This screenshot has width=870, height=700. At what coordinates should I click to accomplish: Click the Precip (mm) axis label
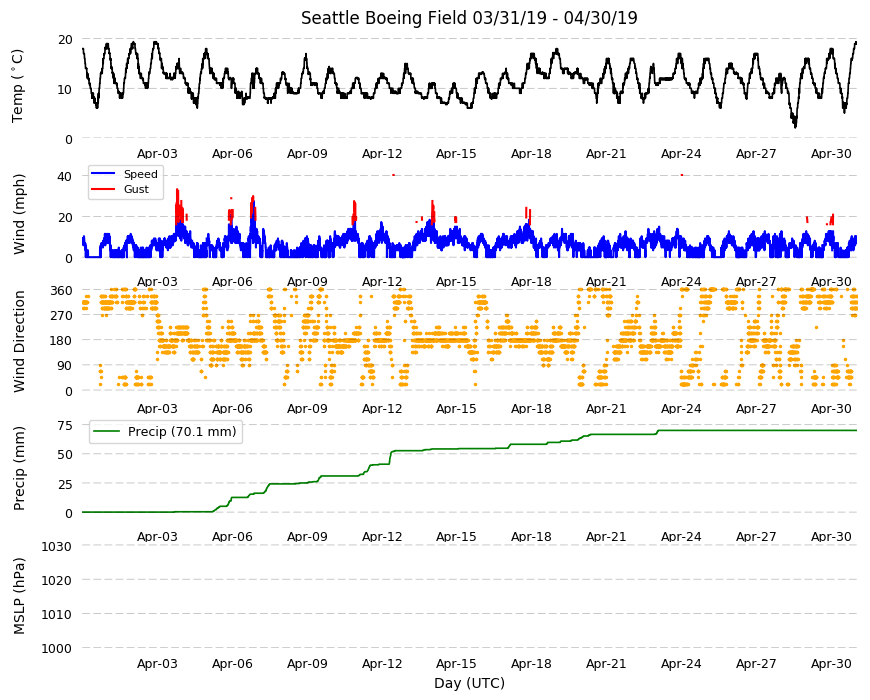tap(19, 468)
